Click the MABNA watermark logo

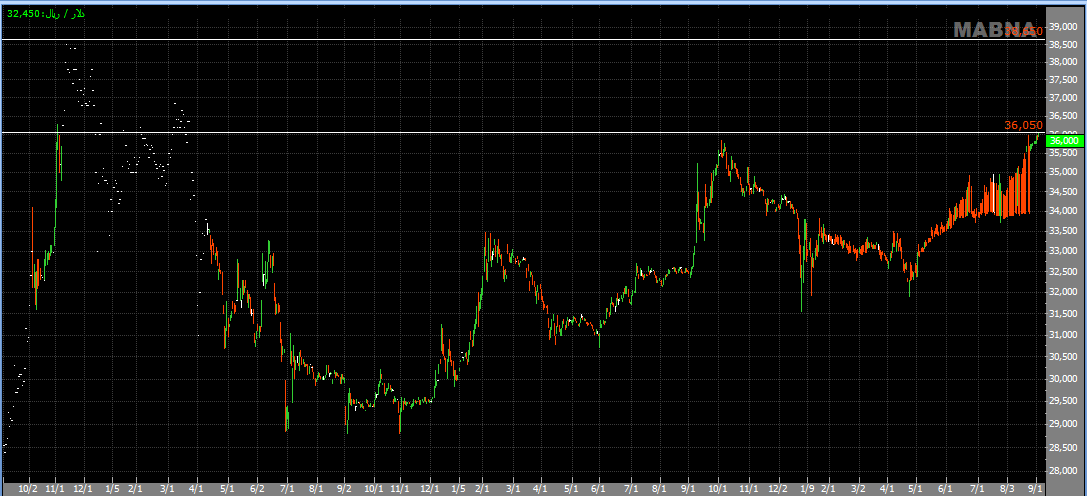coord(995,30)
